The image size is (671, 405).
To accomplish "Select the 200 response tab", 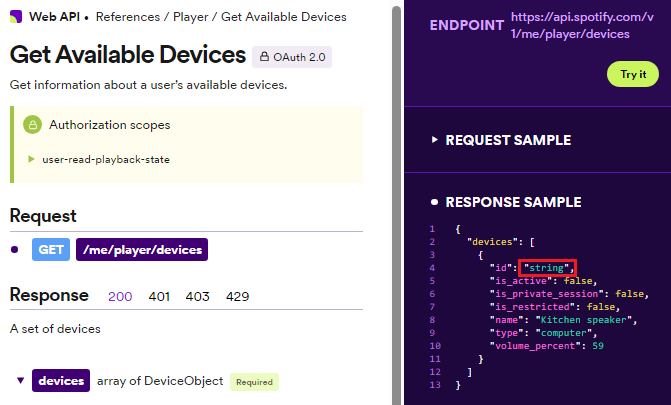I will (x=120, y=296).
